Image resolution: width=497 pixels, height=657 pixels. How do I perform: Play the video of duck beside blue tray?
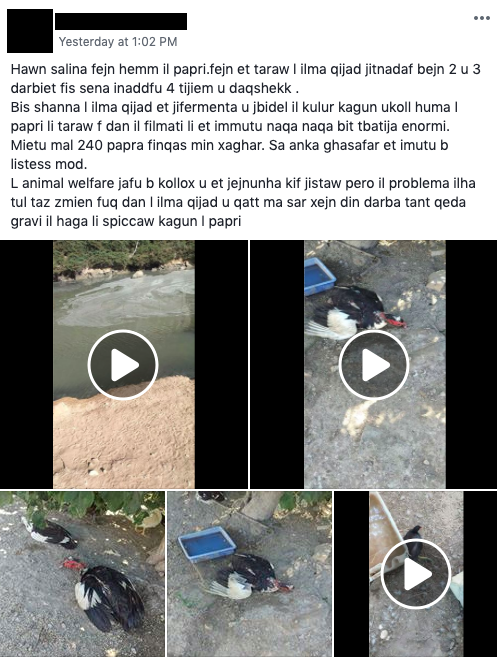tap(374, 364)
